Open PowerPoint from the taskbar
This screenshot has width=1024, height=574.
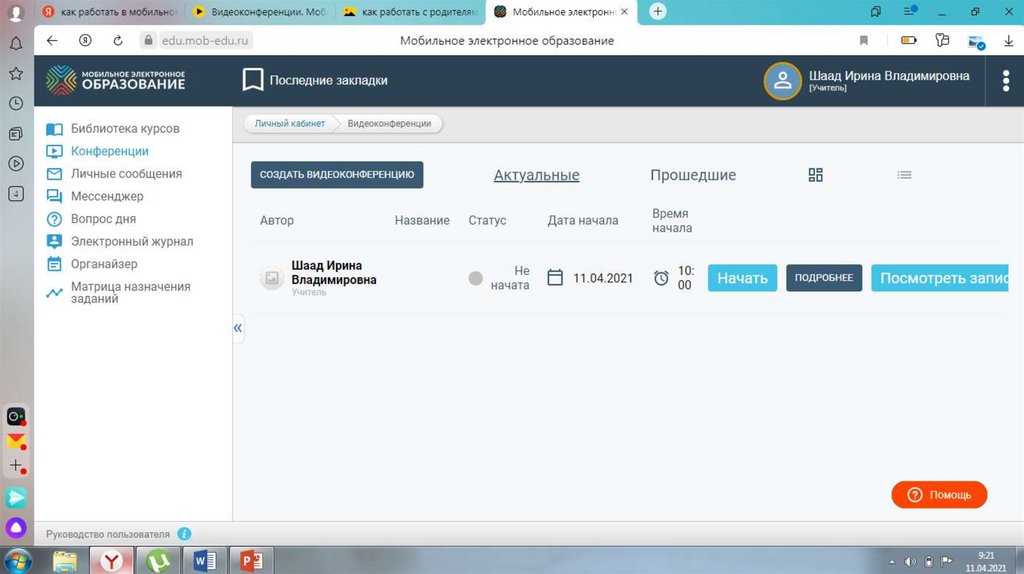(251, 561)
